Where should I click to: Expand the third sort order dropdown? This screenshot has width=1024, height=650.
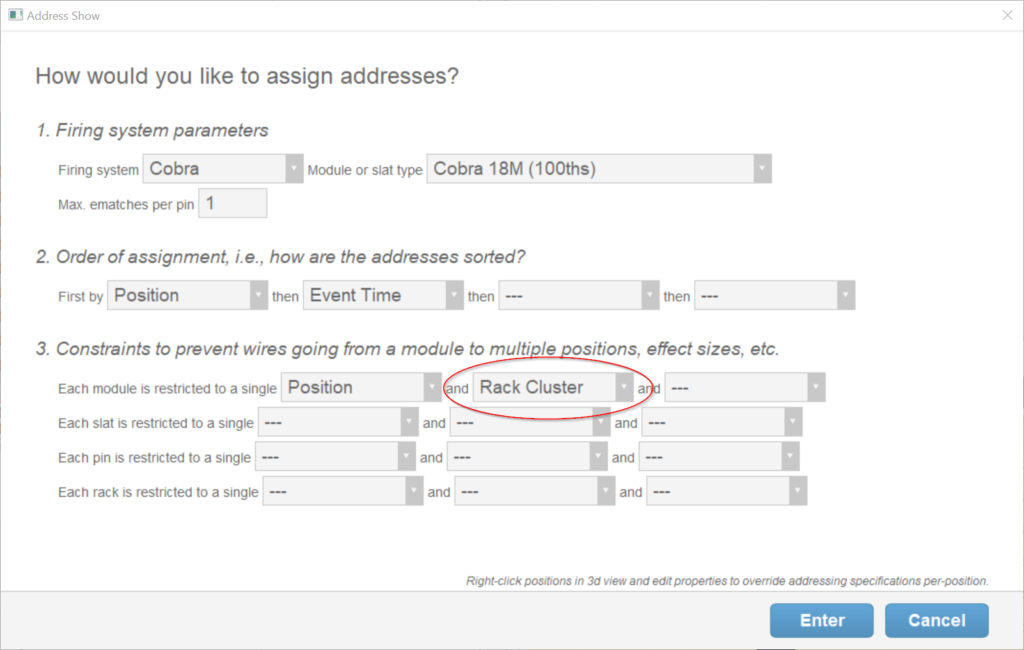coord(577,296)
